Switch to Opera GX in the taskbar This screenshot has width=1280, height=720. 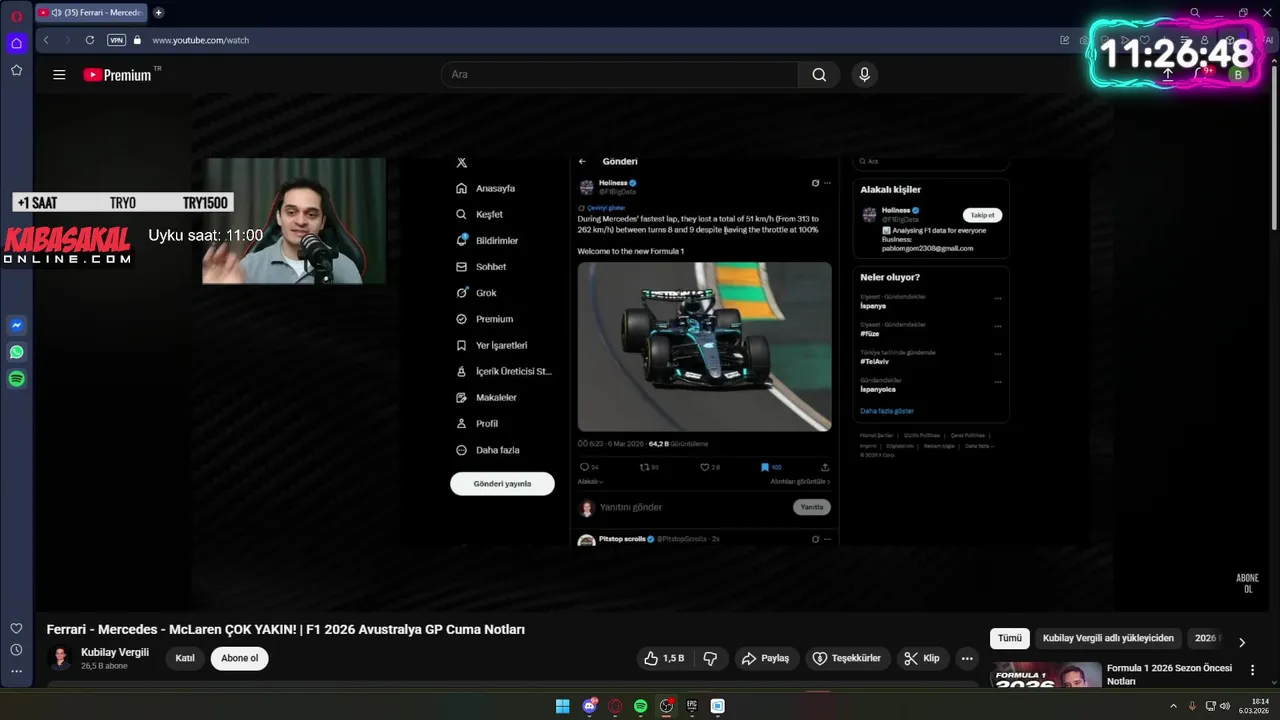coord(615,706)
